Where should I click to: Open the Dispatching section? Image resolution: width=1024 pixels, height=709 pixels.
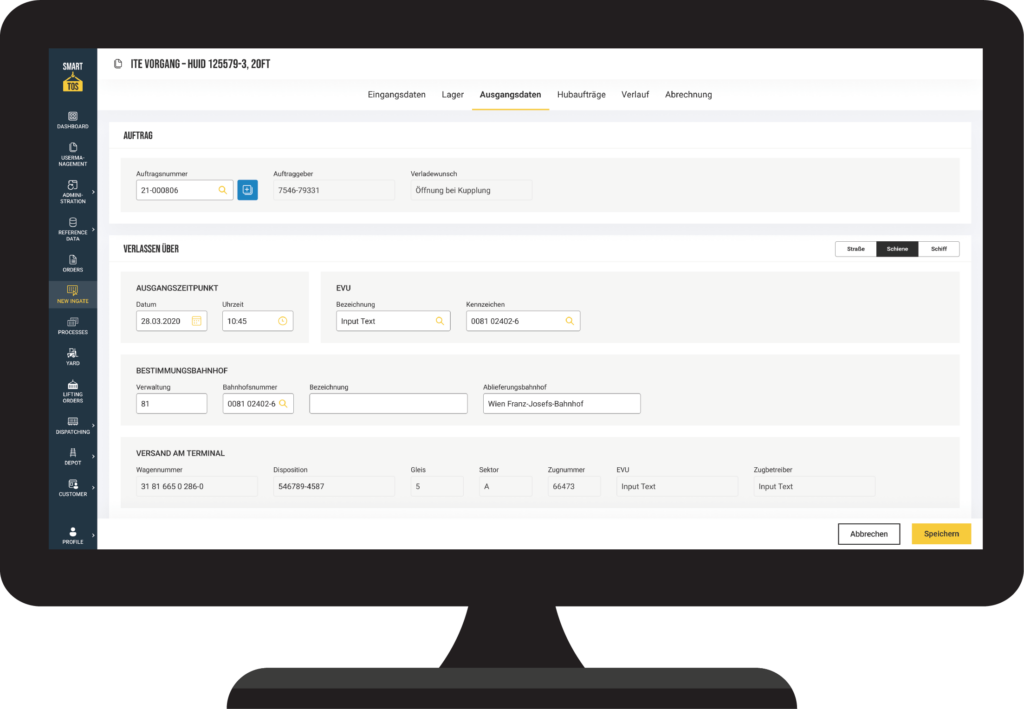[x=72, y=423]
